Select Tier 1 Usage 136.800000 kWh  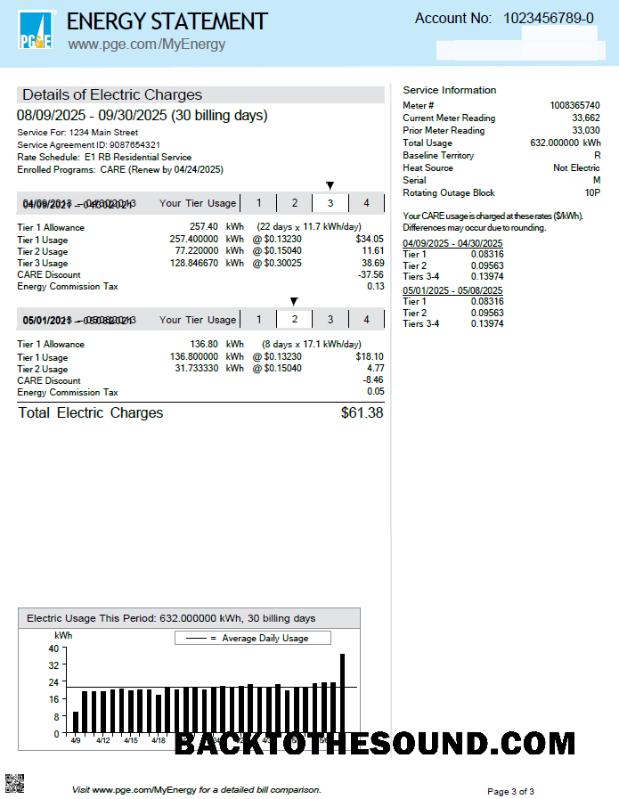pyautogui.click(x=206, y=357)
